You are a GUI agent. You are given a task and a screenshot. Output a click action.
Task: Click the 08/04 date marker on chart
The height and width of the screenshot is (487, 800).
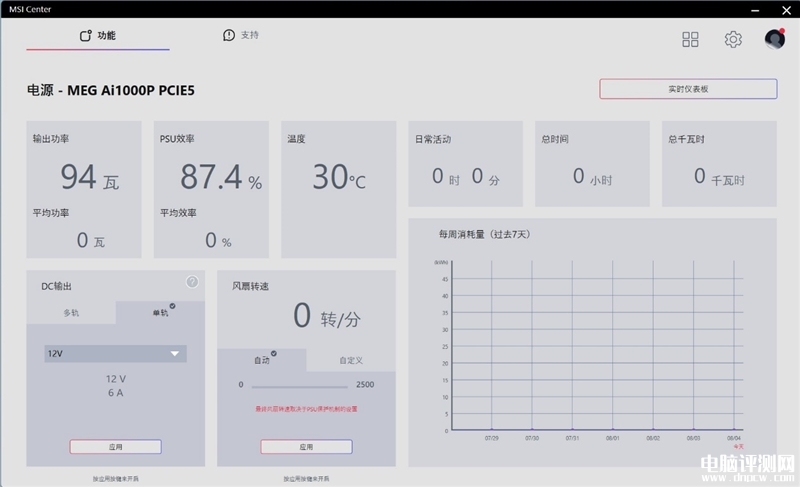[x=734, y=438]
